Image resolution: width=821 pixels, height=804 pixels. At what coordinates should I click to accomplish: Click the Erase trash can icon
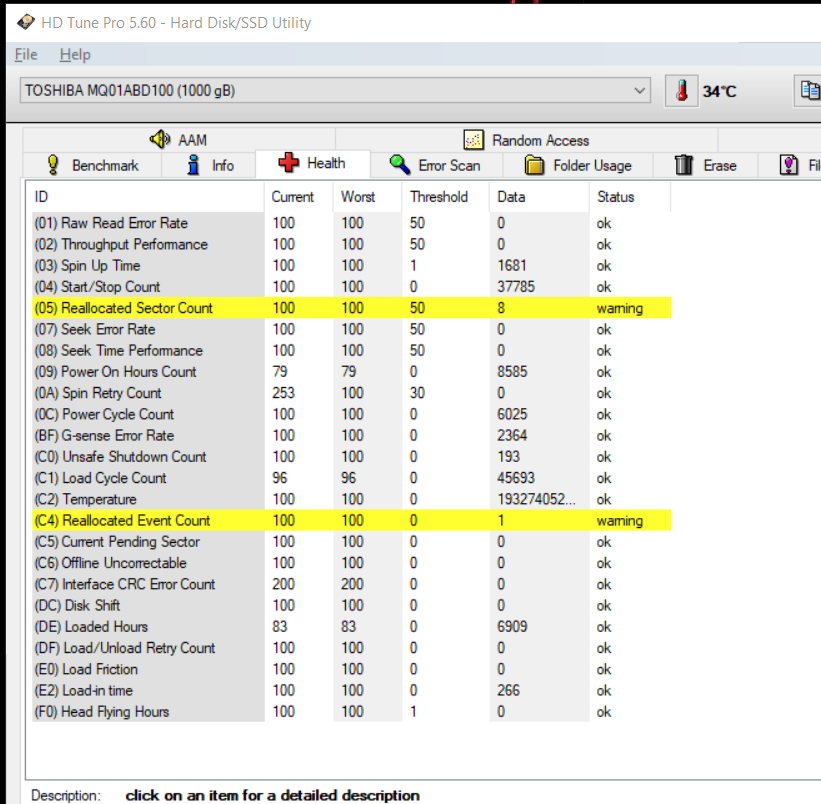(684, 165)
